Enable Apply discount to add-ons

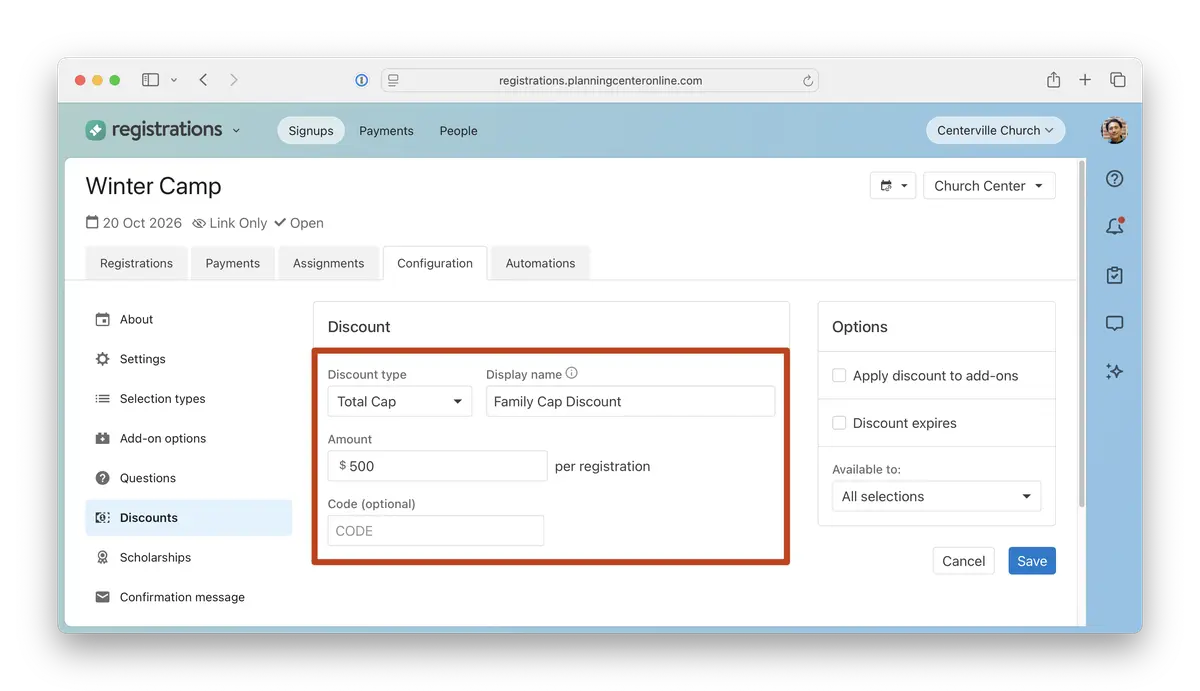point(839,376)
